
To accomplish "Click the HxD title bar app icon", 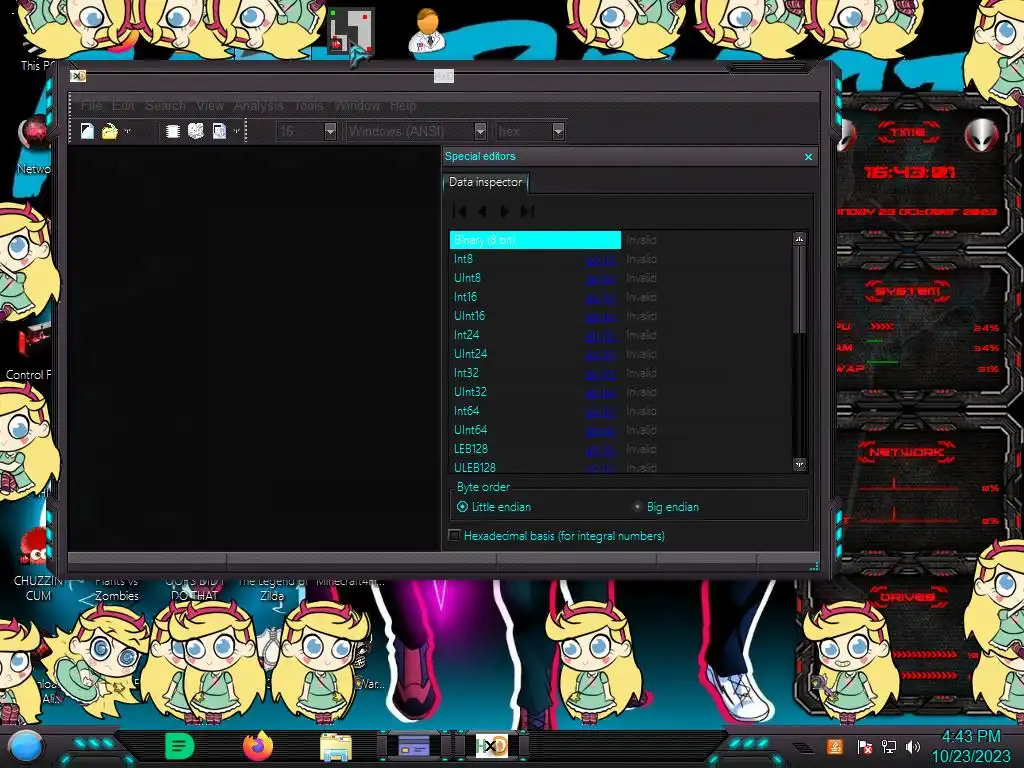I will (78, 76).
